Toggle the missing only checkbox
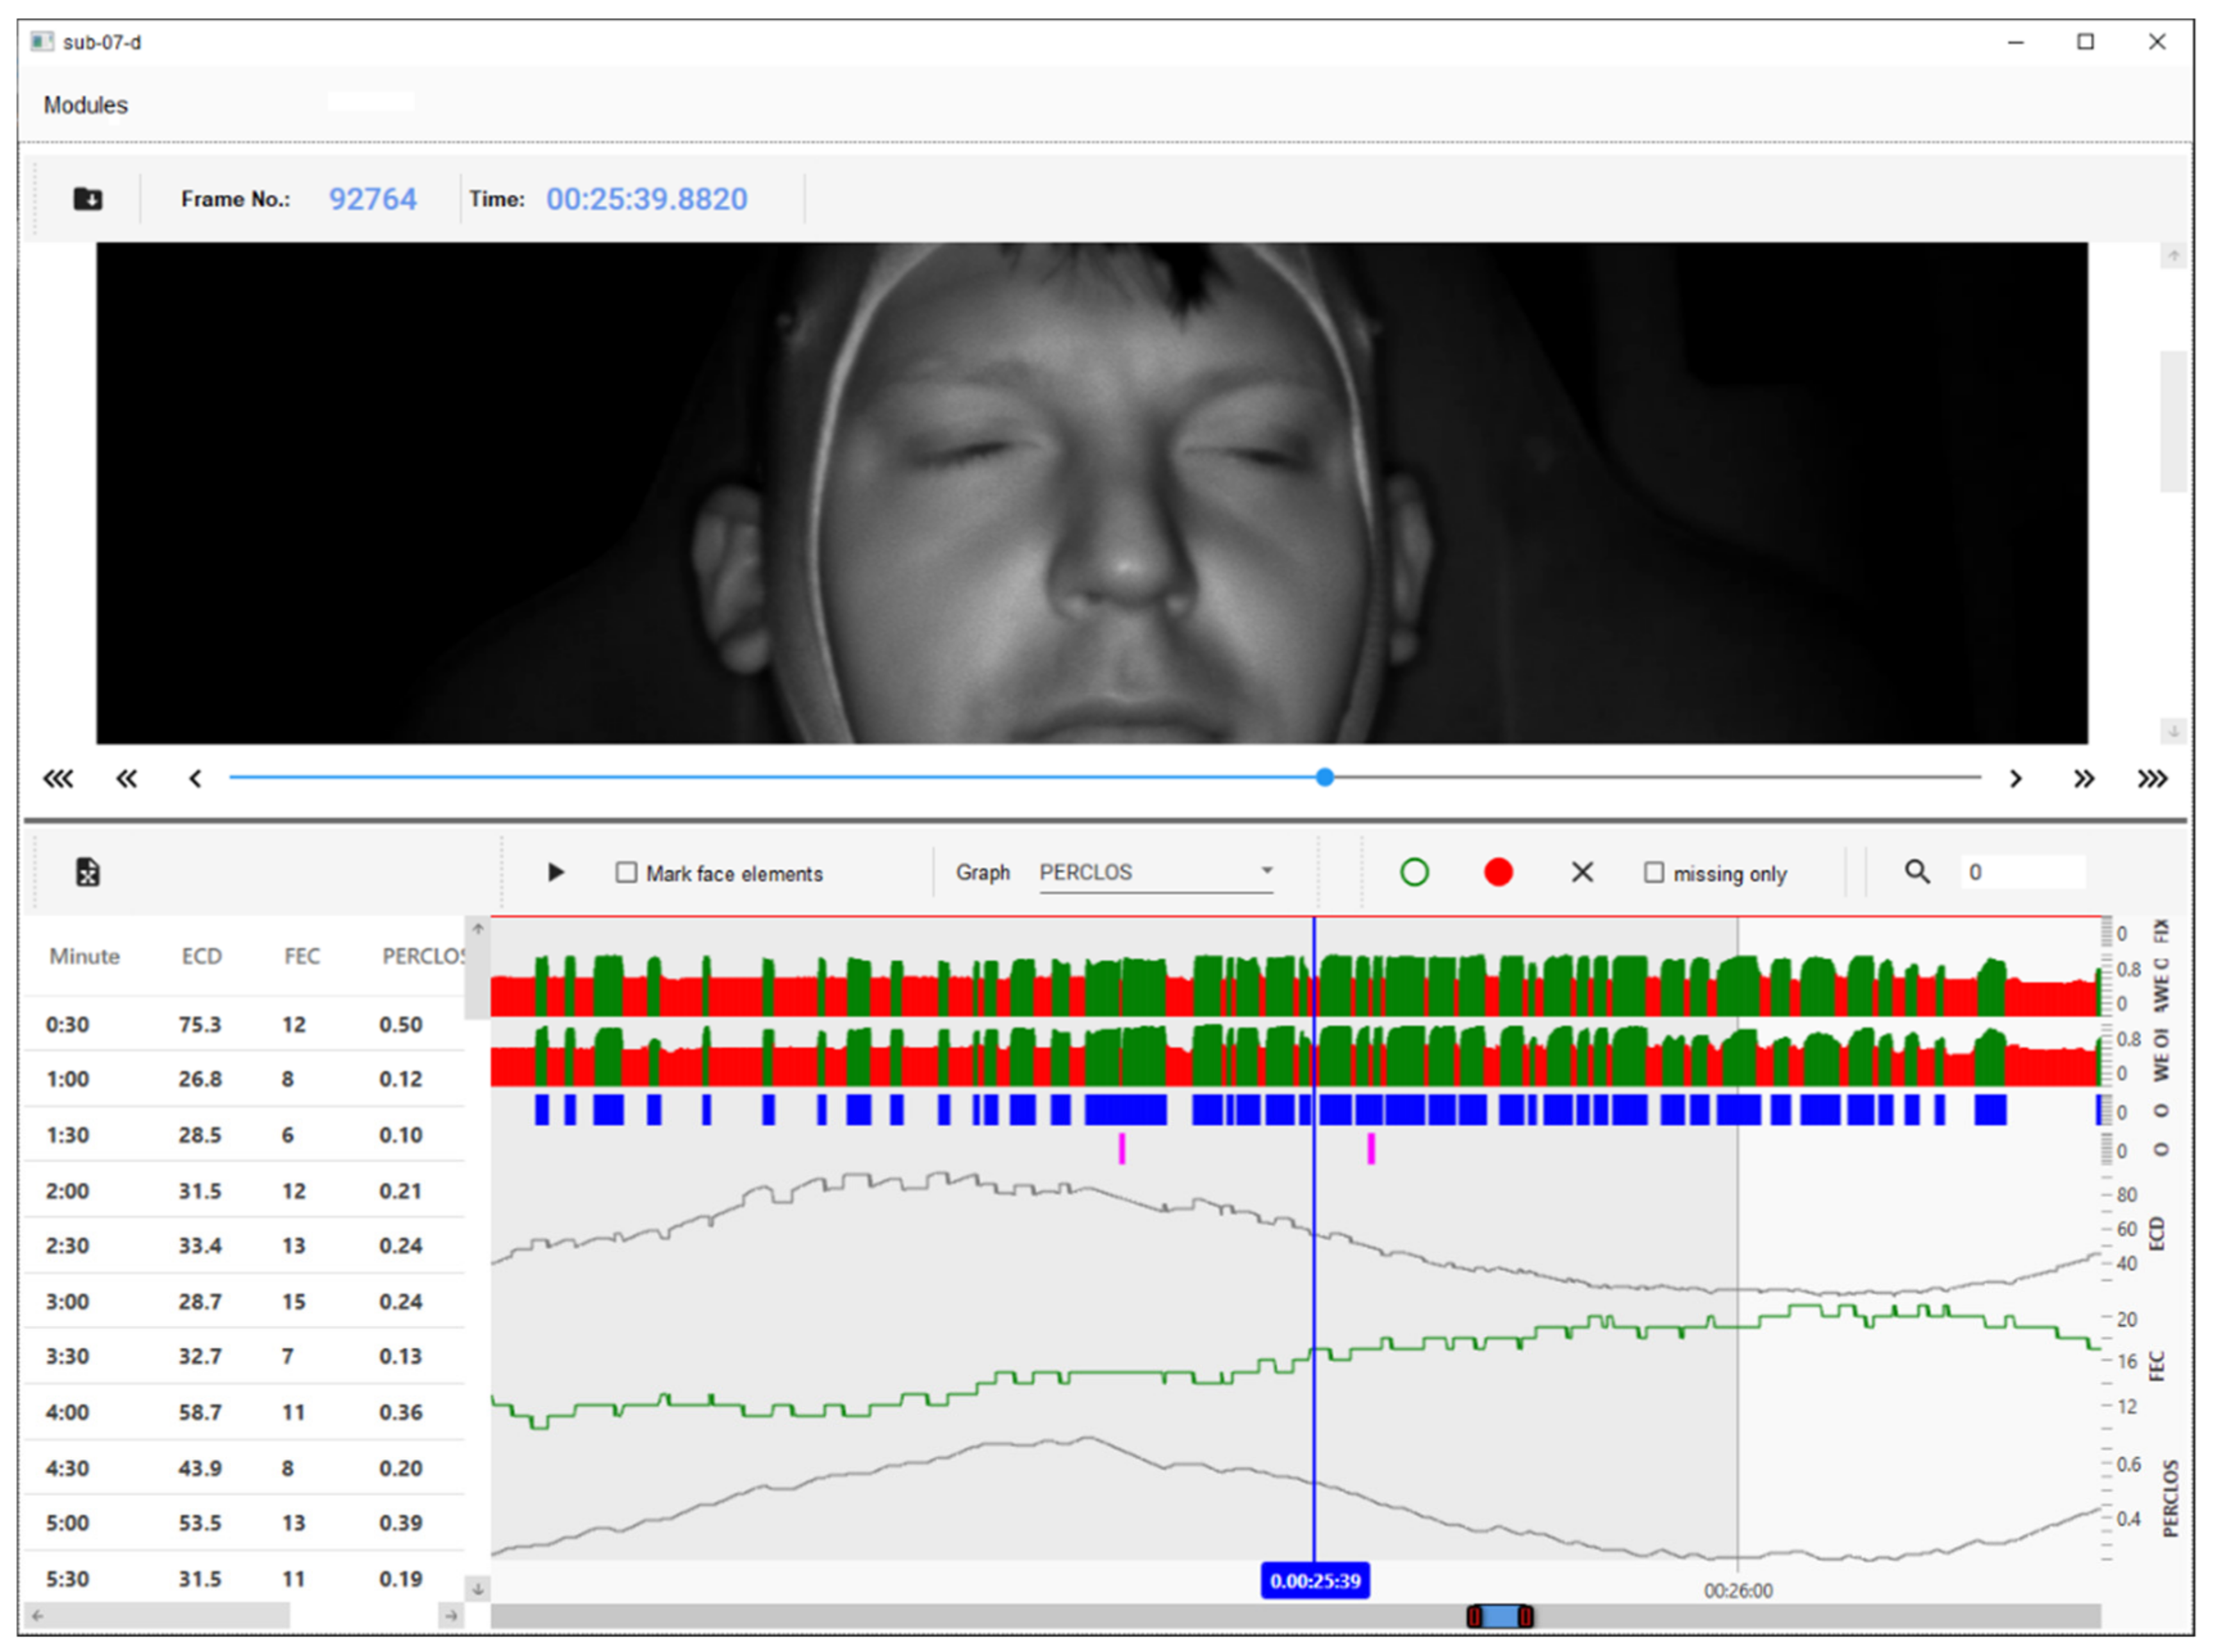The width and height of the screenshot is (2213, 1652). click(1654, 873)
